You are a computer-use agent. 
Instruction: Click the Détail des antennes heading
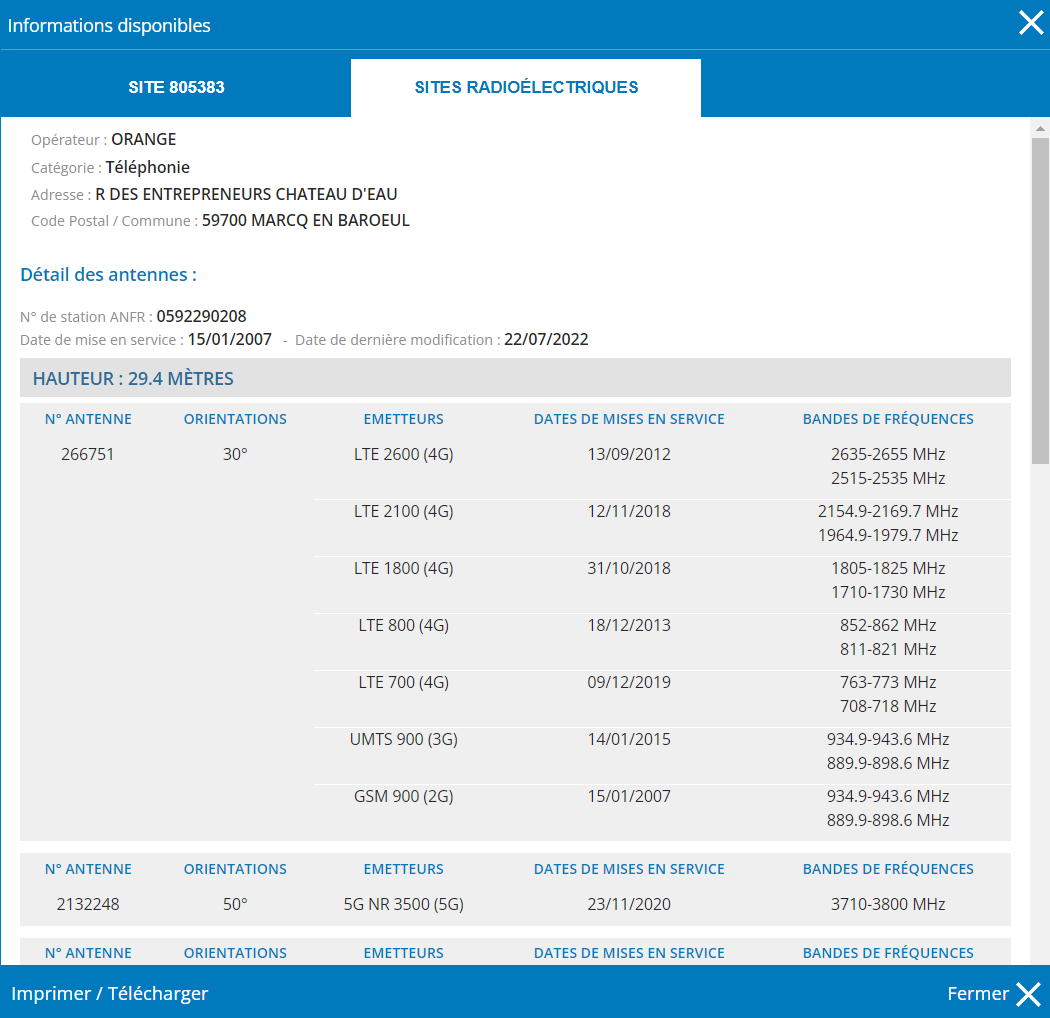coord(108,274)
